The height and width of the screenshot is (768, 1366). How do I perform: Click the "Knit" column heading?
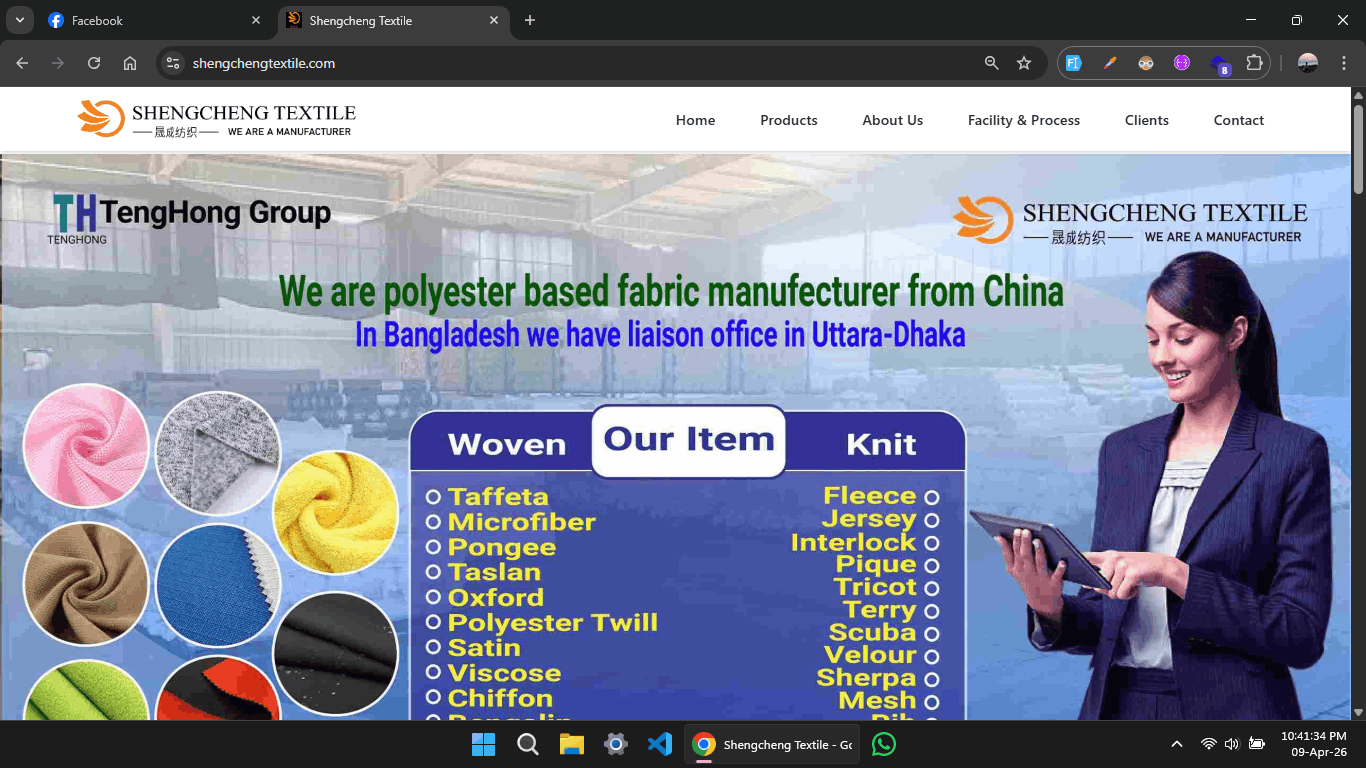click(881, 445)
